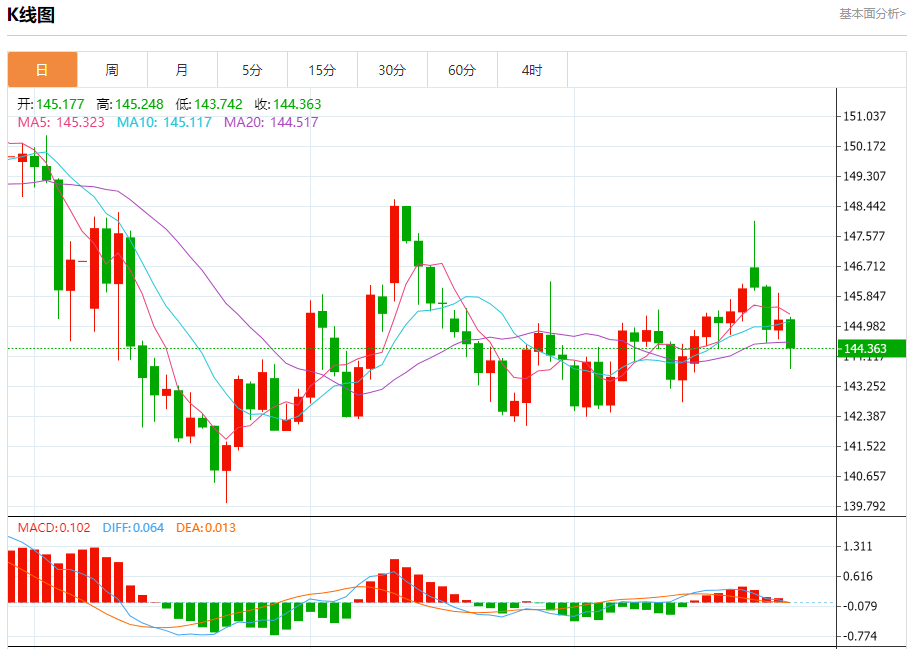Viewport: 910px width, 649px height.
Task: Select the 周 weekly tab
Action: point(112,70)
